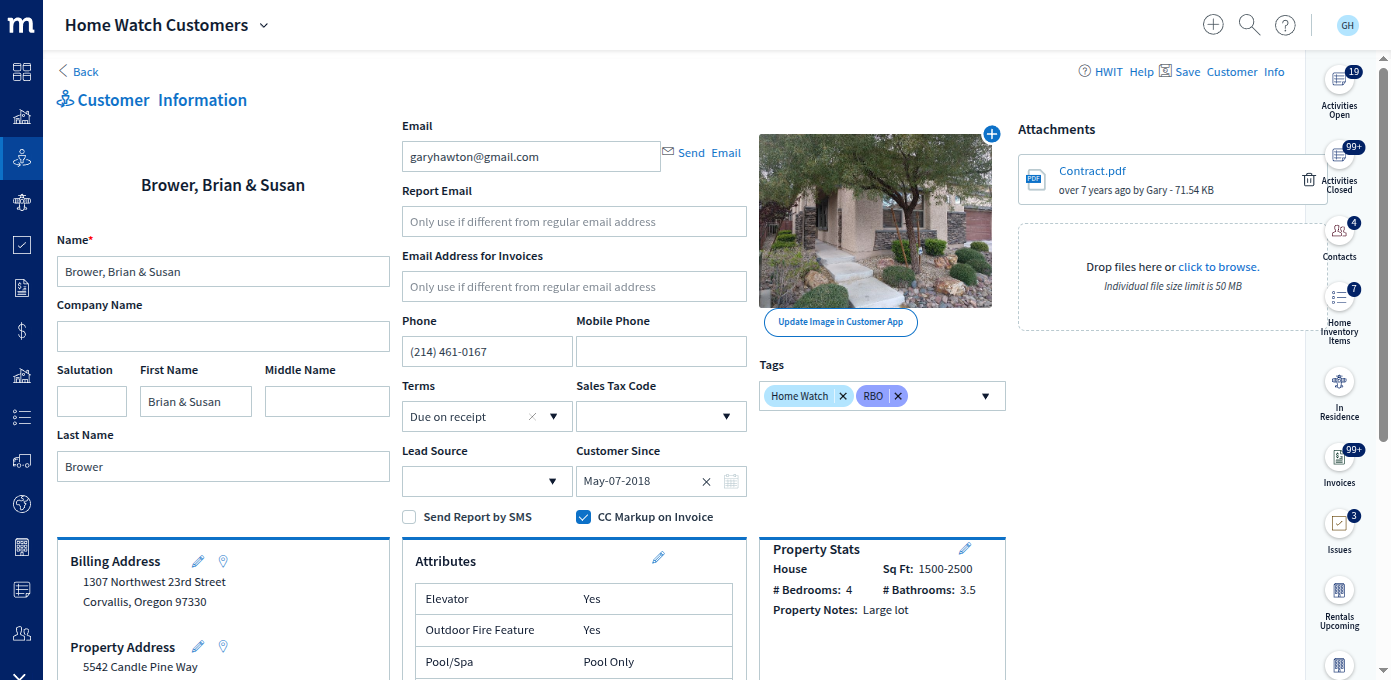Image resolution: width=1391 pixels, height=680 pixels.
Task: Open the checkbox tasks icon in sidebar
Action: click(x=21, y=244)
